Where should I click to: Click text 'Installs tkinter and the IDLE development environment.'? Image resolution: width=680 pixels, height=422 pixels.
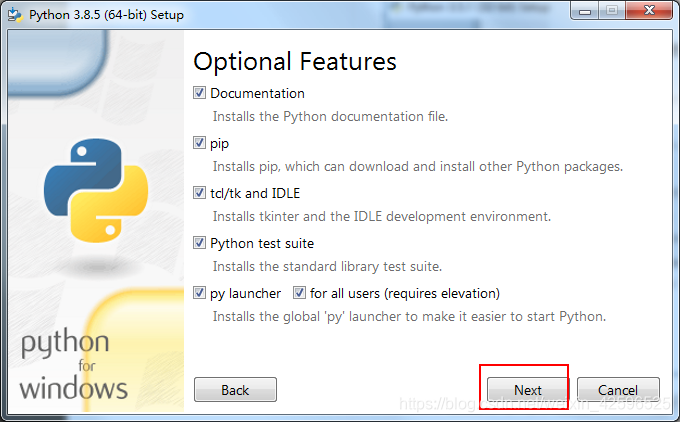tap(382, 216)
